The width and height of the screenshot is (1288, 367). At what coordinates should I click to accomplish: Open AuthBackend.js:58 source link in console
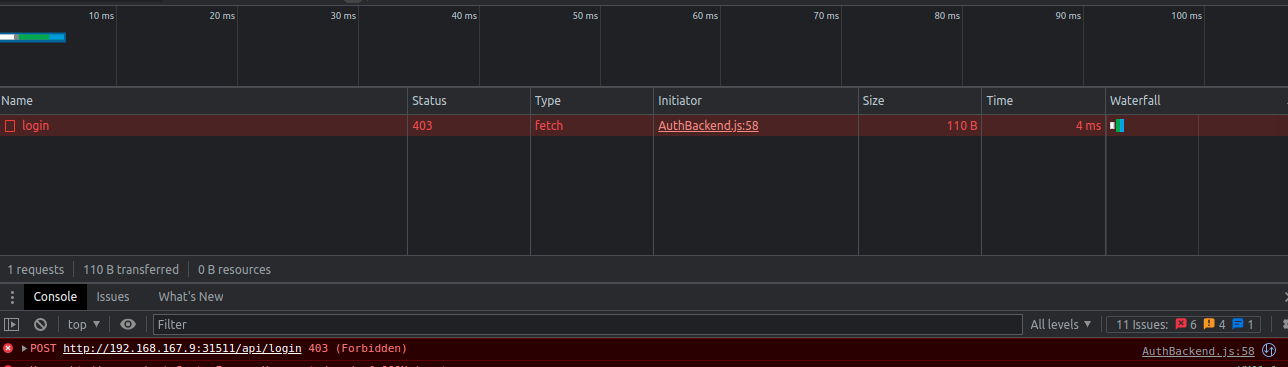coord(1198,351)
